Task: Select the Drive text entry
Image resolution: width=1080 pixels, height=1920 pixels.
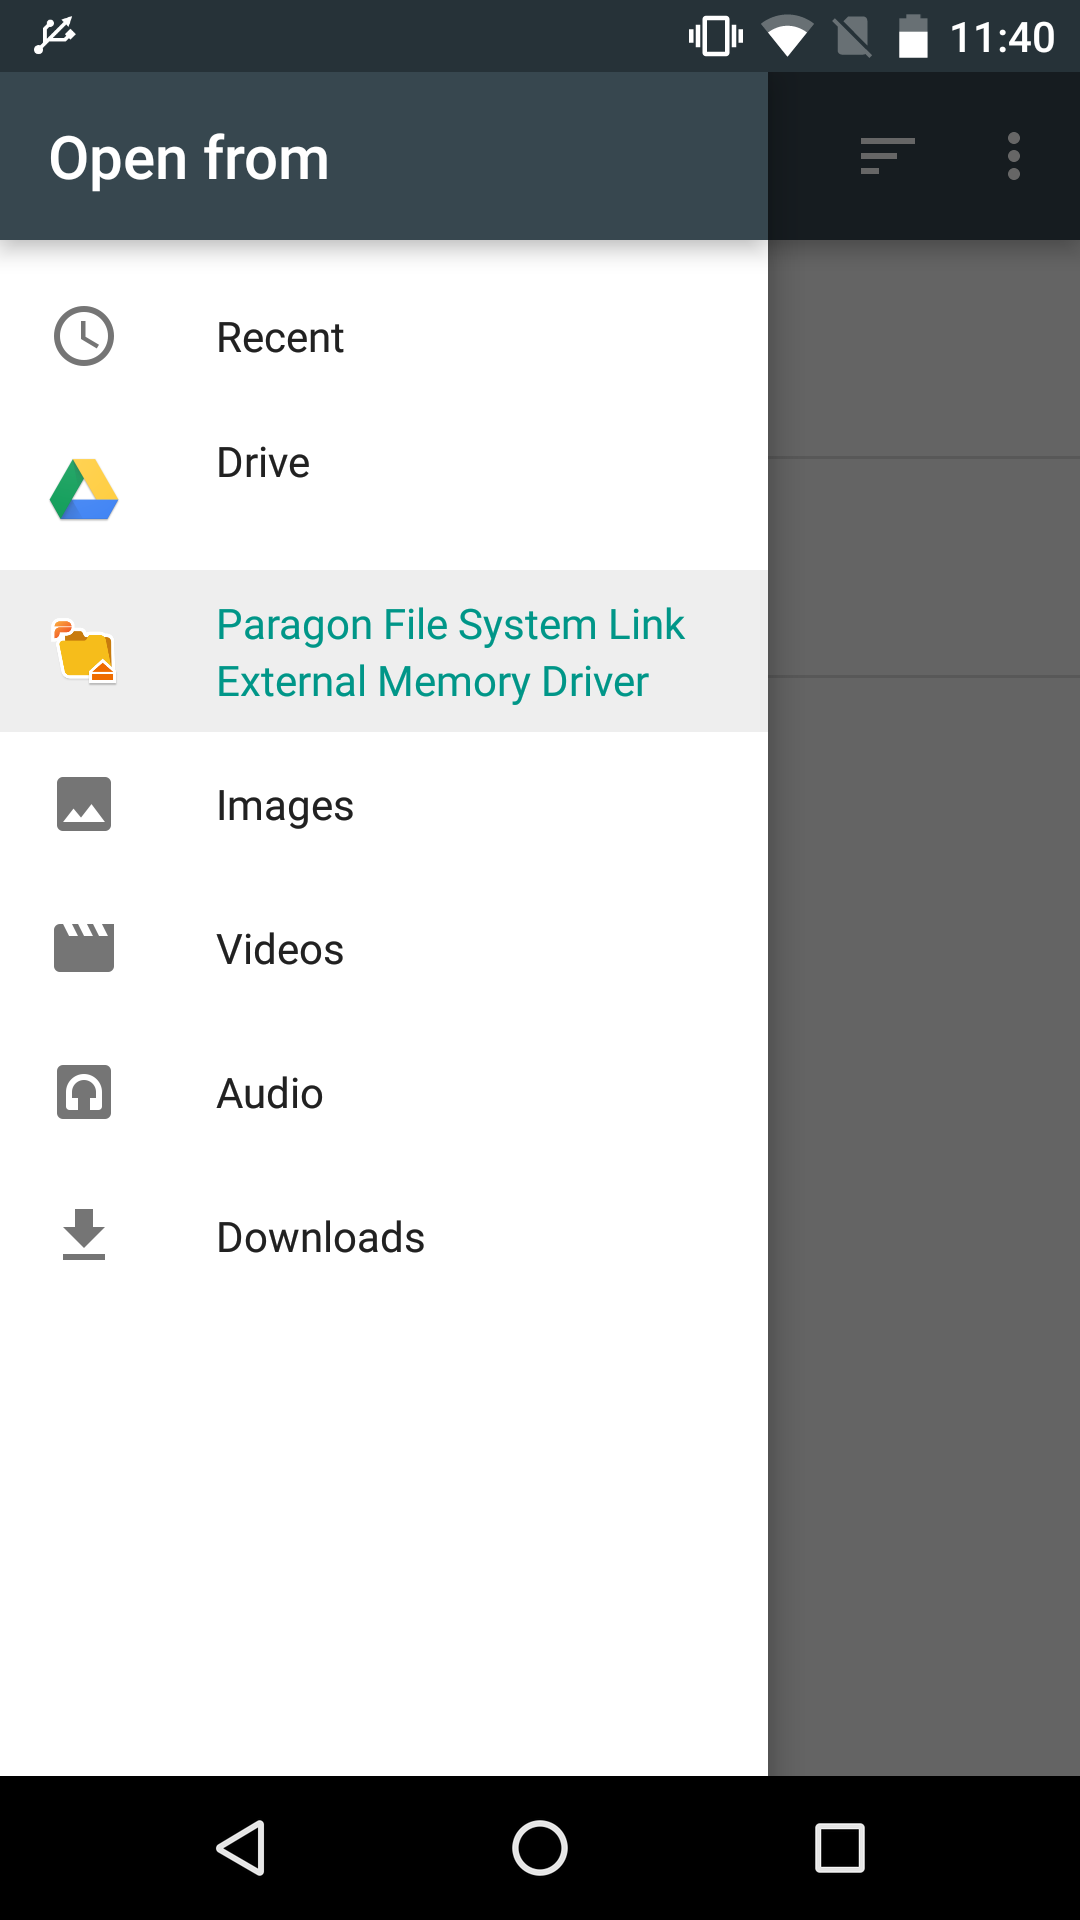Action: [x=263, y=463]
